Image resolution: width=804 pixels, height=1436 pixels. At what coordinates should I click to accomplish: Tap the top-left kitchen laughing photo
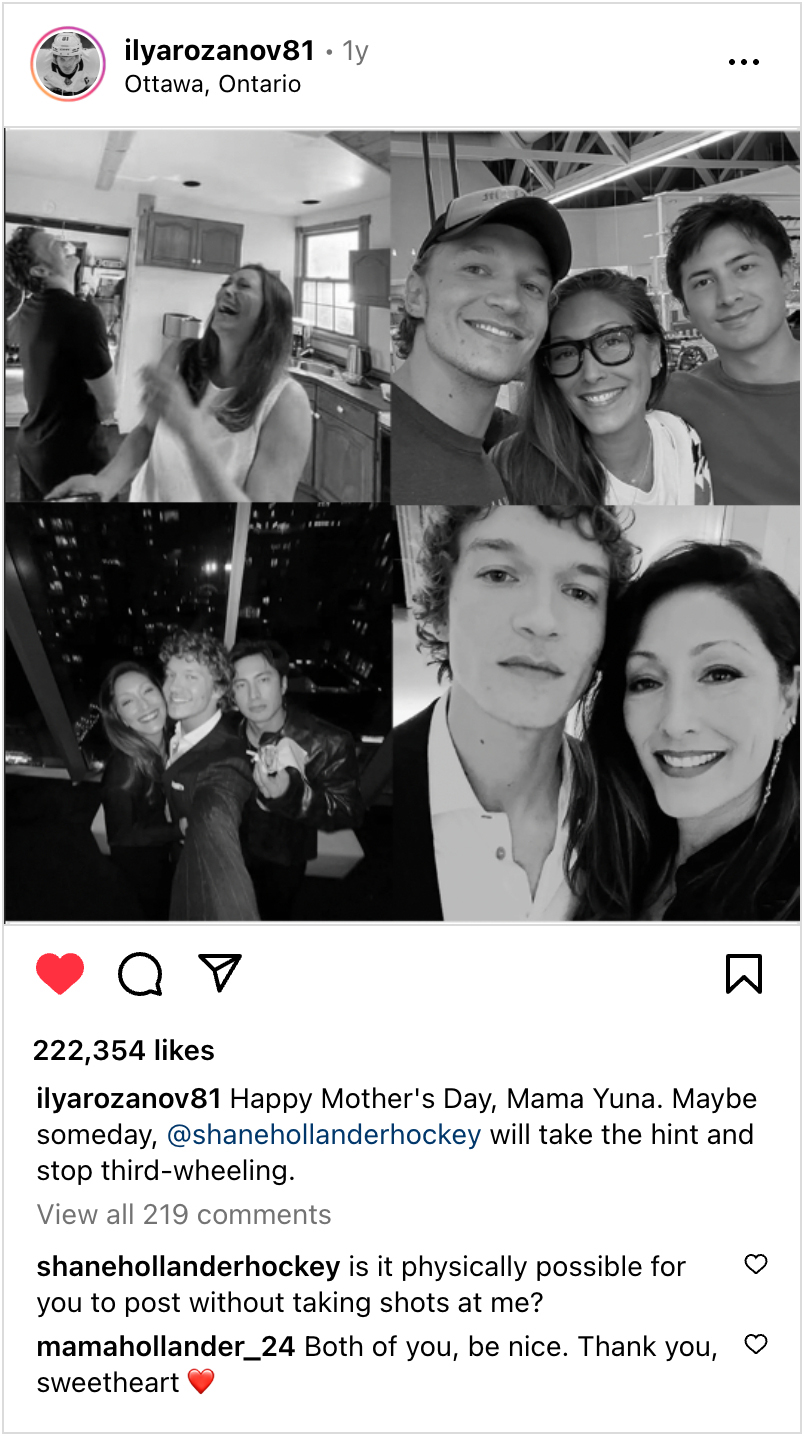tap(197, 316)
